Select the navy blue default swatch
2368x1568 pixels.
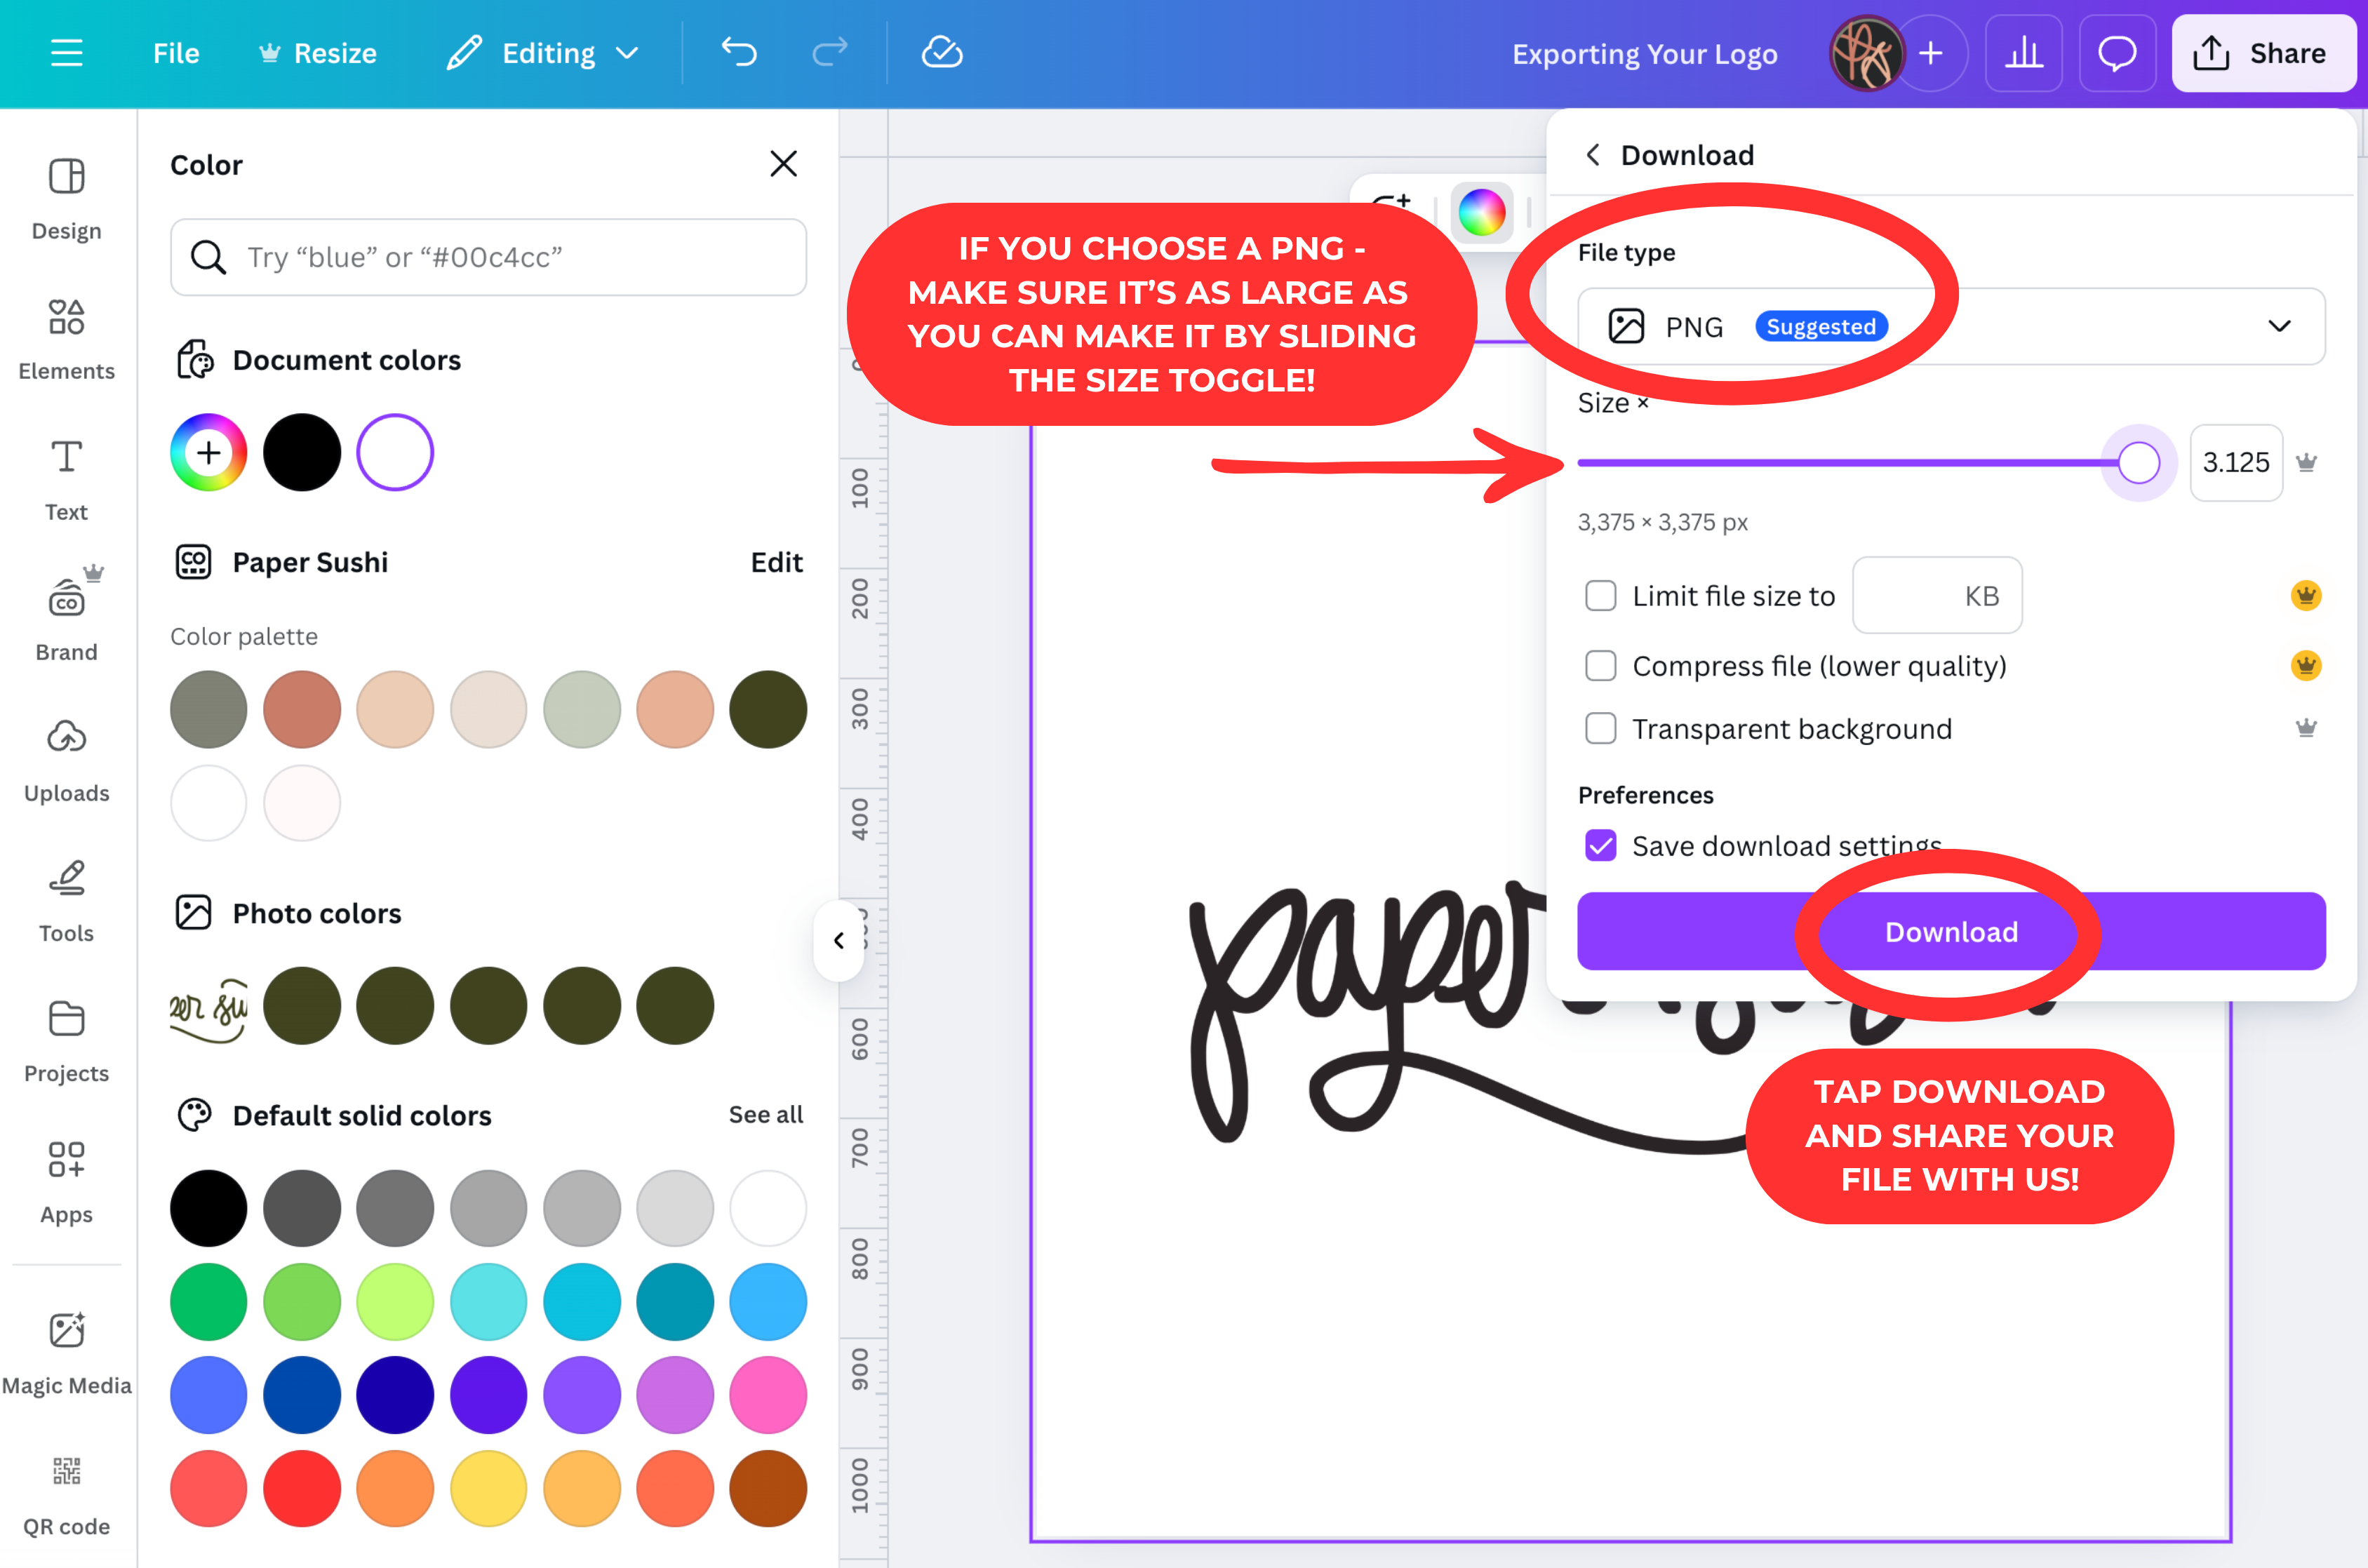(395, 1395)
